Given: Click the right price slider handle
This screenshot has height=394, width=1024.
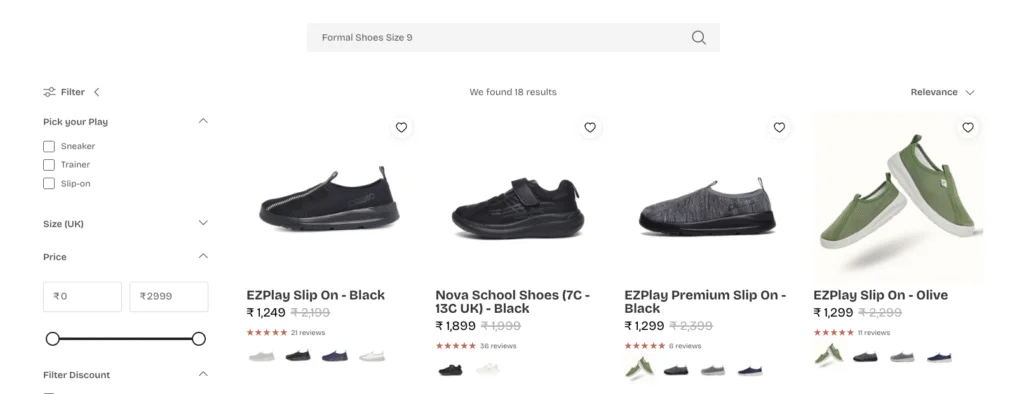Looking at the screenshot, I should click(x=199, y=338).
